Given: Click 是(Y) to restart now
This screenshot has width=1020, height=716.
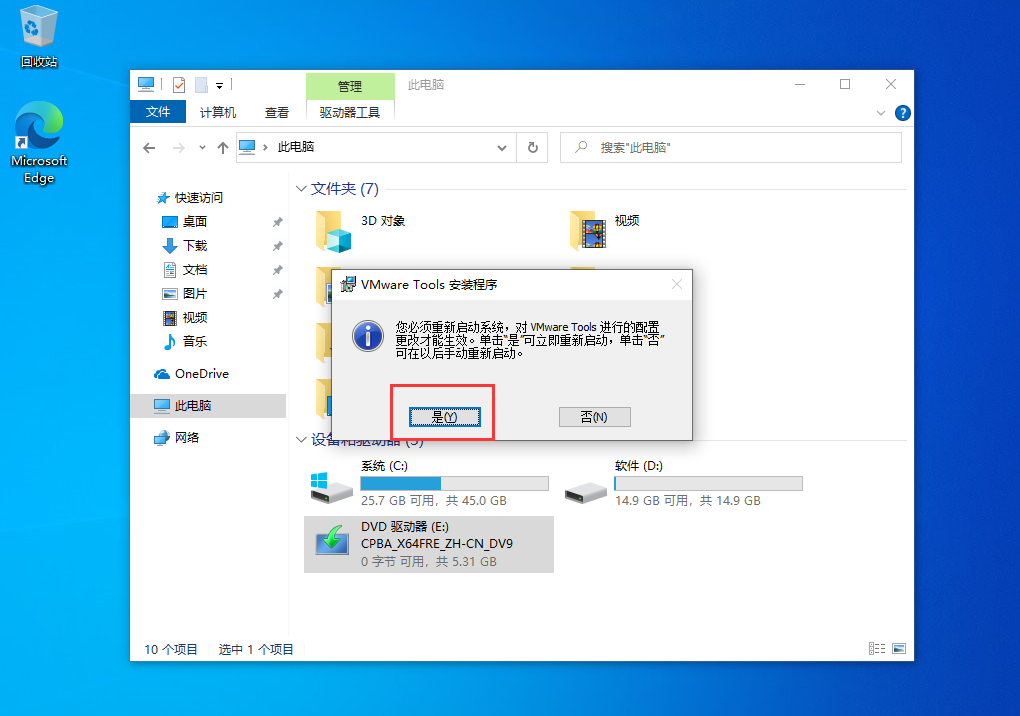Looking at the screenshot, I should 445,417.
